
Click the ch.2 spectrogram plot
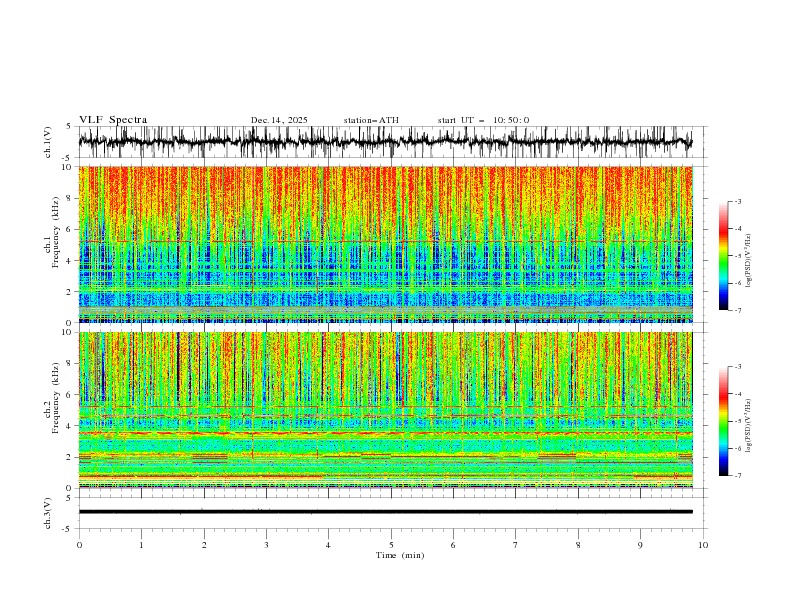click(x=385, y=410)
